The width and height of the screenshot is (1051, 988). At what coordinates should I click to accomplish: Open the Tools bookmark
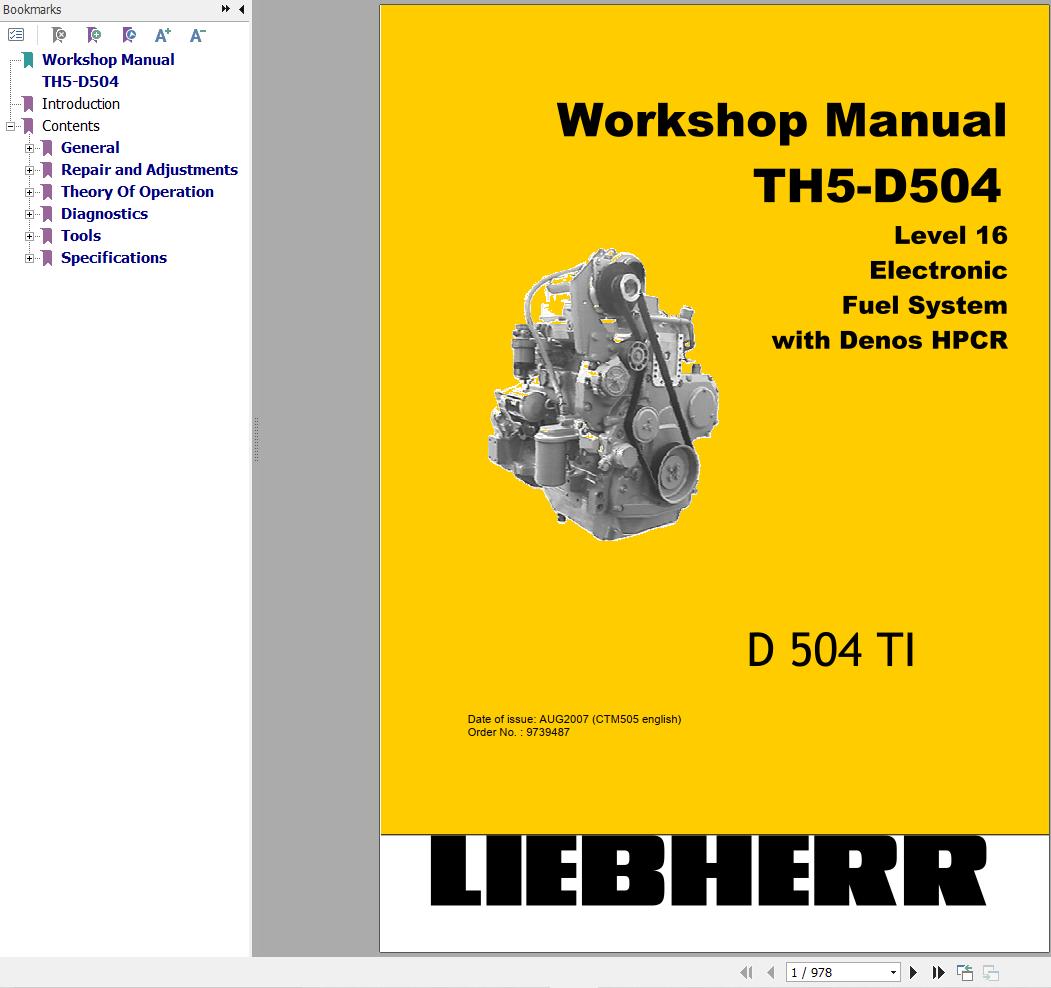coord(81,235)
